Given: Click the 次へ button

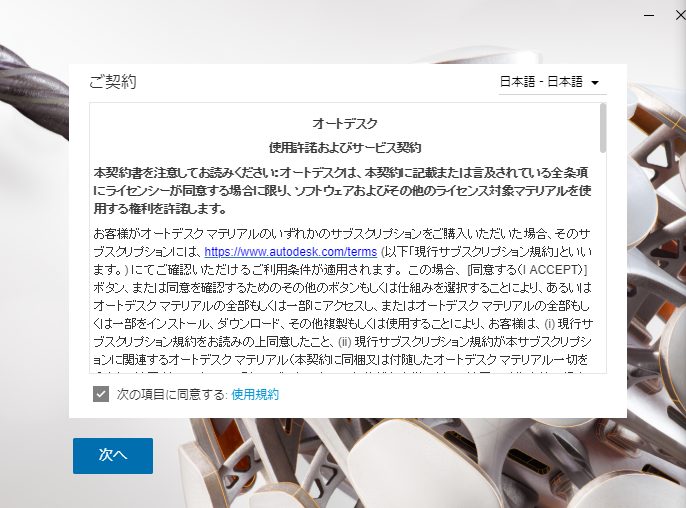Looking at the screenshot, I should (113, 455).
